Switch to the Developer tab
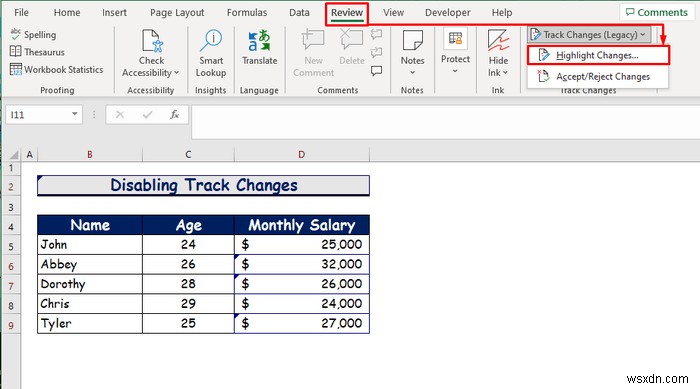 448,13
